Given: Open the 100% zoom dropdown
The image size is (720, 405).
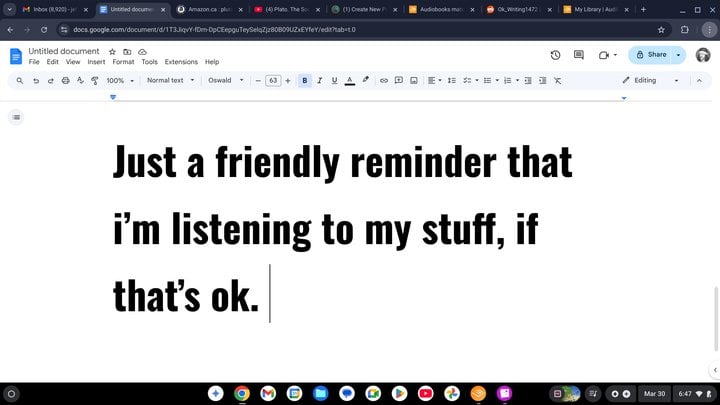Looking at the screenshot, I should point(119,80).
